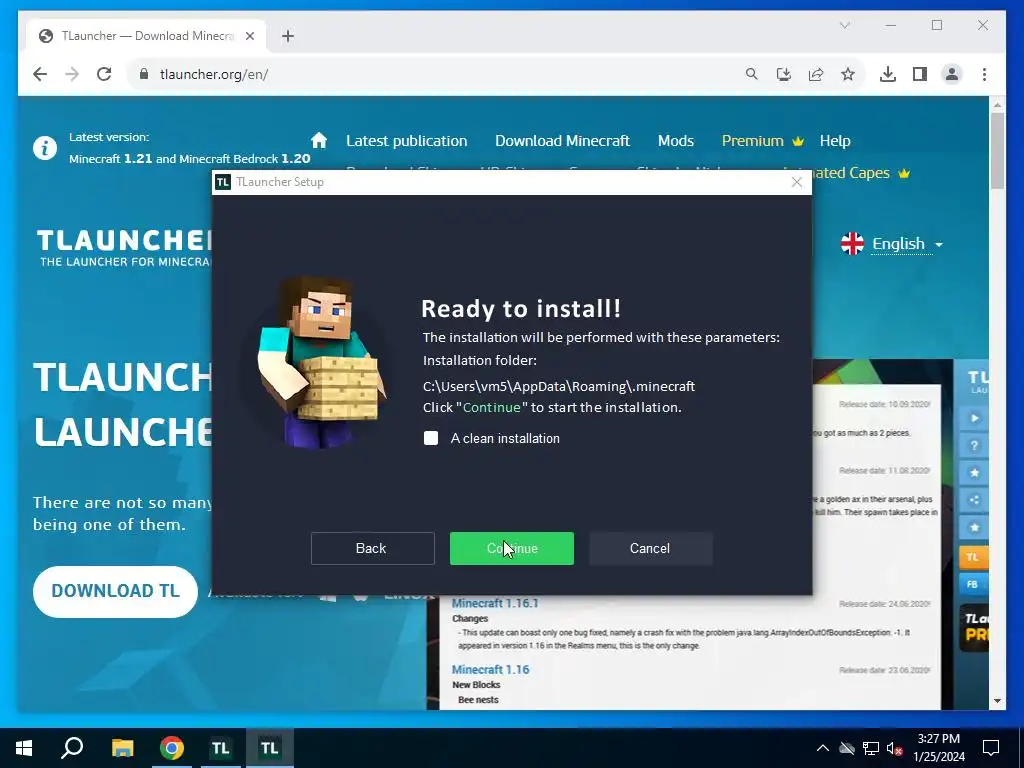The width and height of the screenshot is (1024, 768).
Task: Click the page vertical scrollbar thumb
Action: [997, 151]
